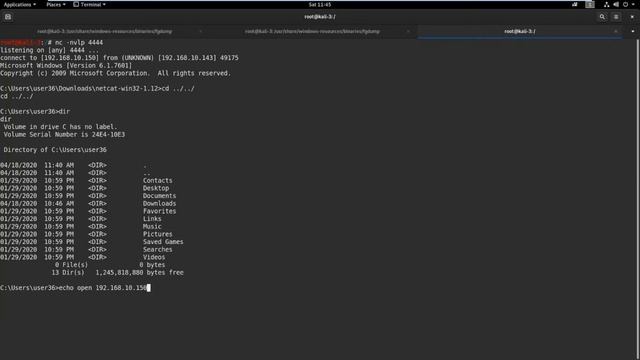Click the '0 File(s) 0 bytes' line

110,265
